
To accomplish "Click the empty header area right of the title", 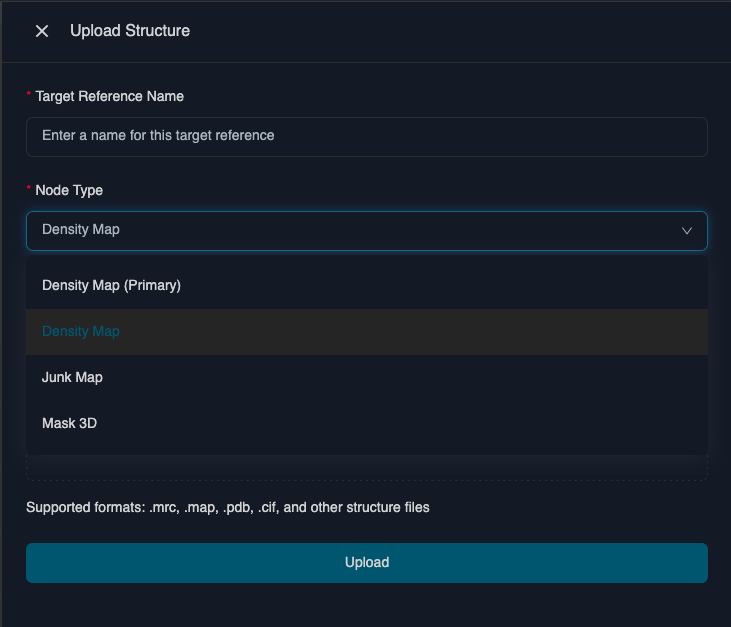I will [450, 31].
